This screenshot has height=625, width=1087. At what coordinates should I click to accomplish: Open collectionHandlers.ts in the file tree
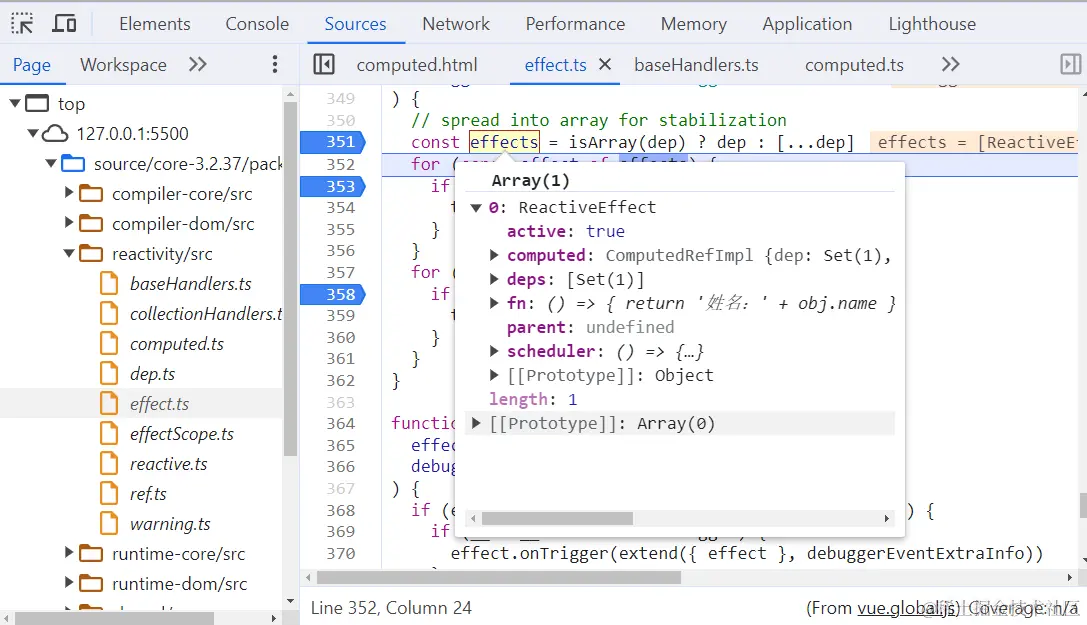(x=206, y=313)
